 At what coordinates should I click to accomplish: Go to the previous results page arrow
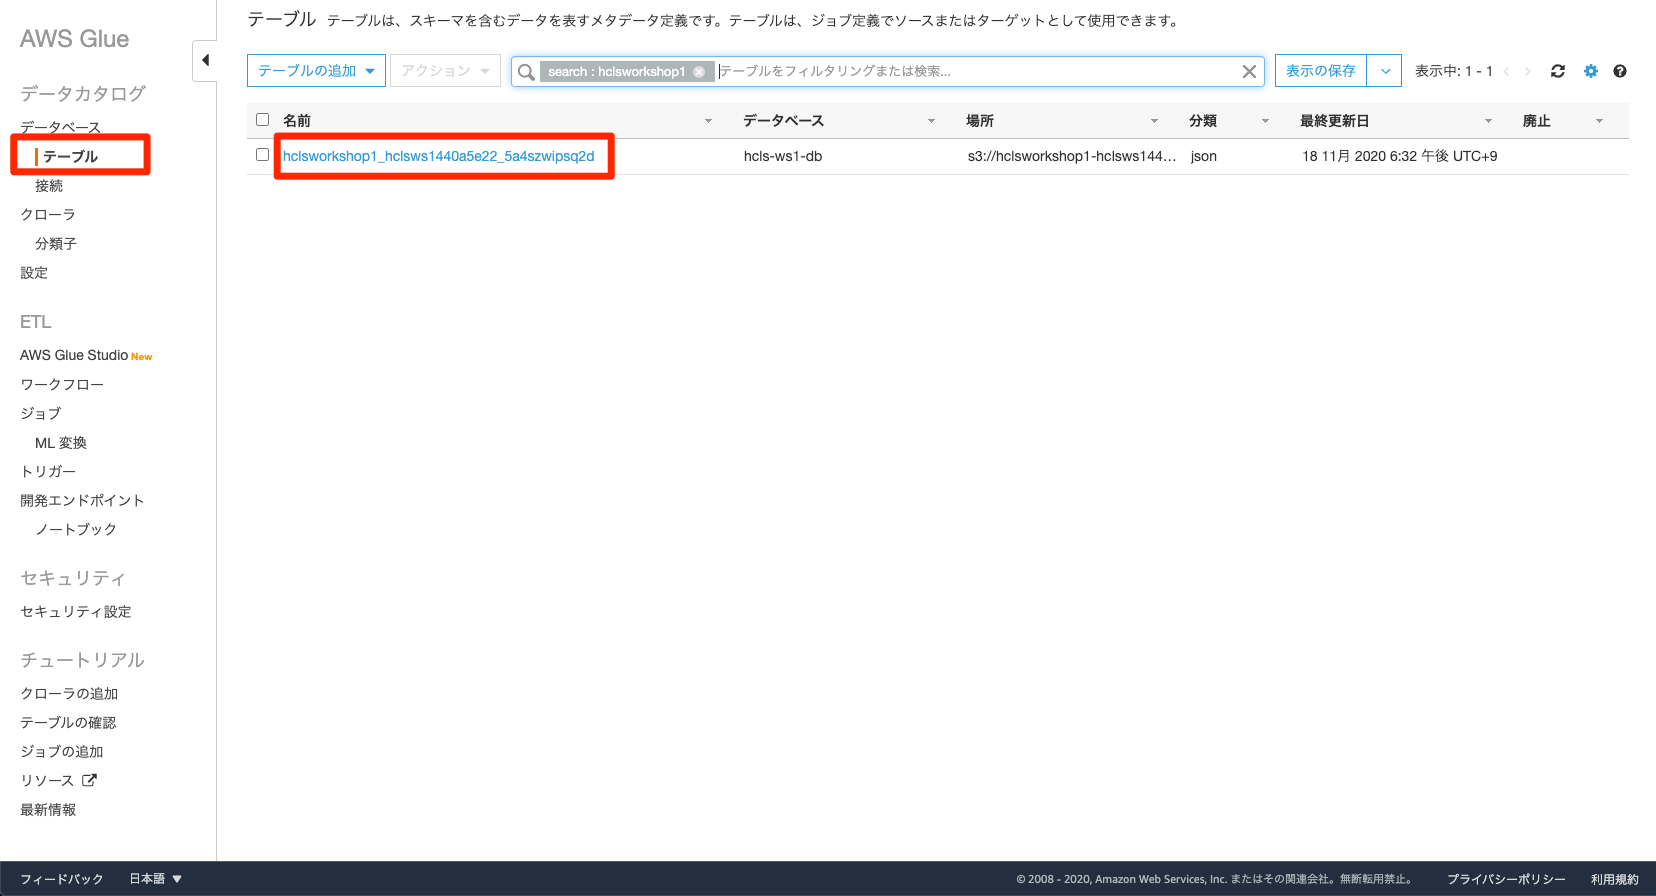point(1506,71)
